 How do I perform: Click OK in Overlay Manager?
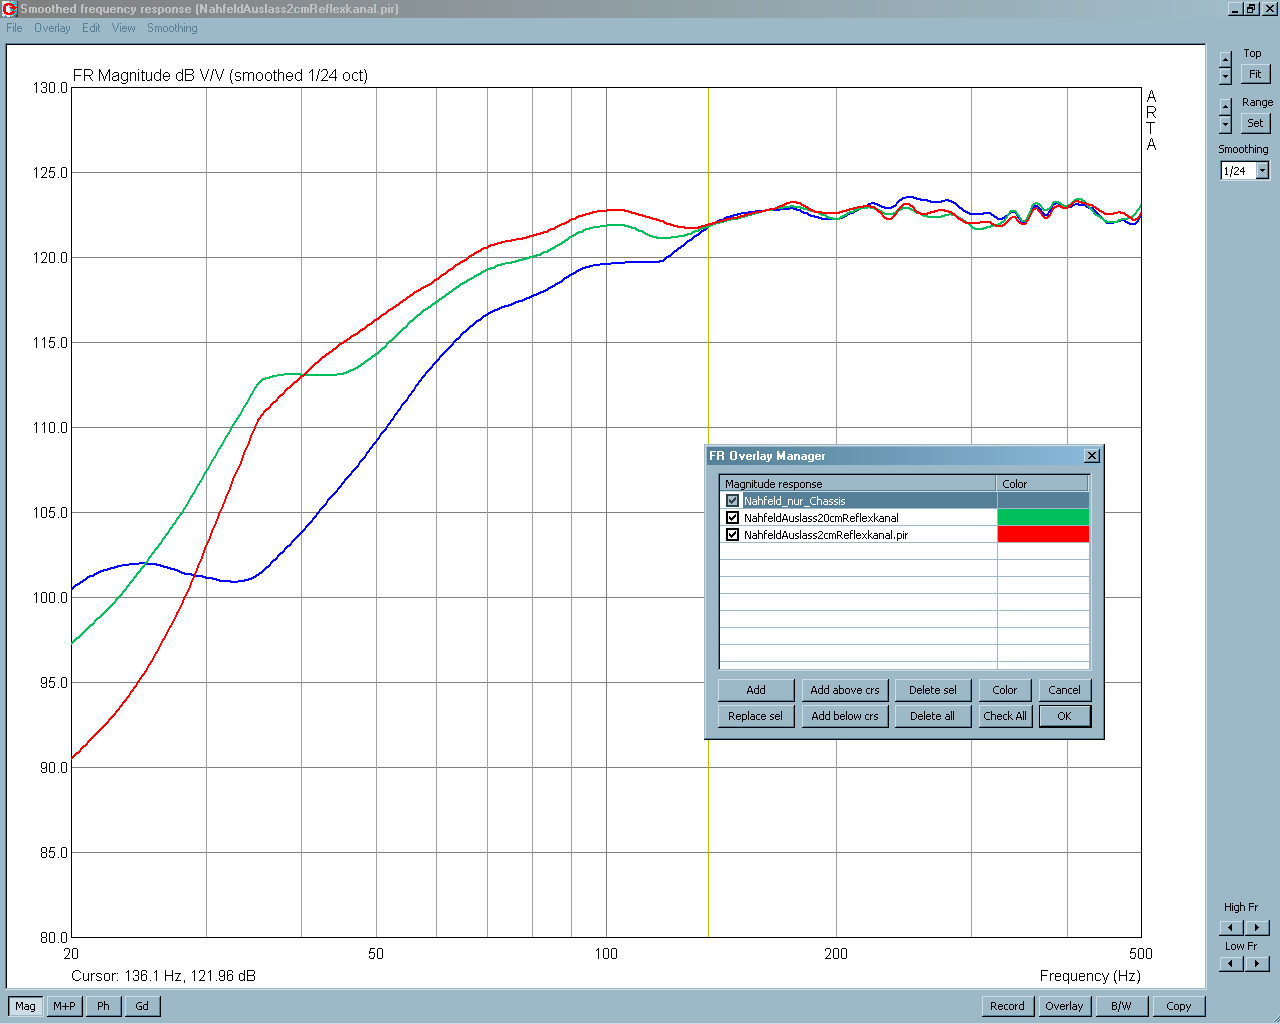[1064, 716]
